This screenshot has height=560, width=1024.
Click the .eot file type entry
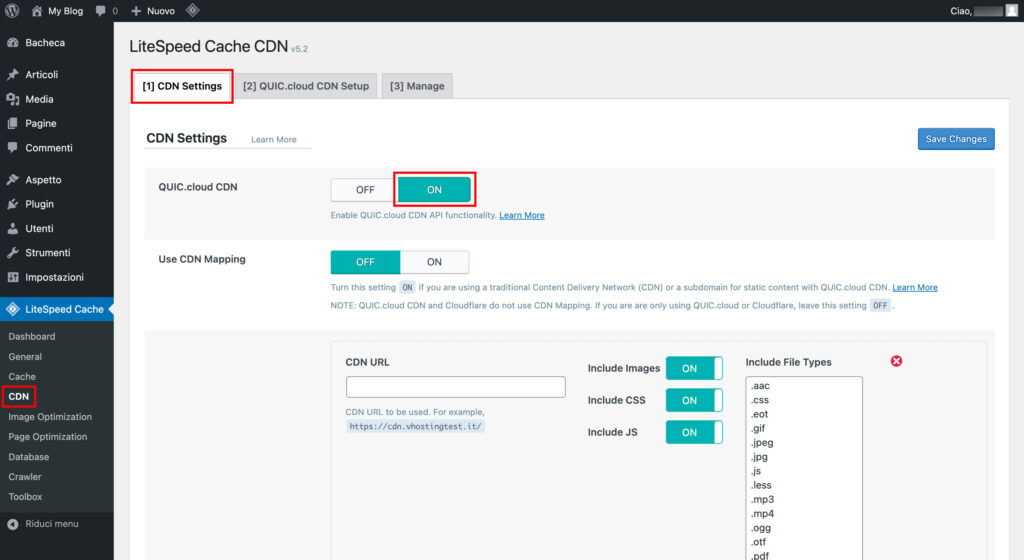point(759,414)
